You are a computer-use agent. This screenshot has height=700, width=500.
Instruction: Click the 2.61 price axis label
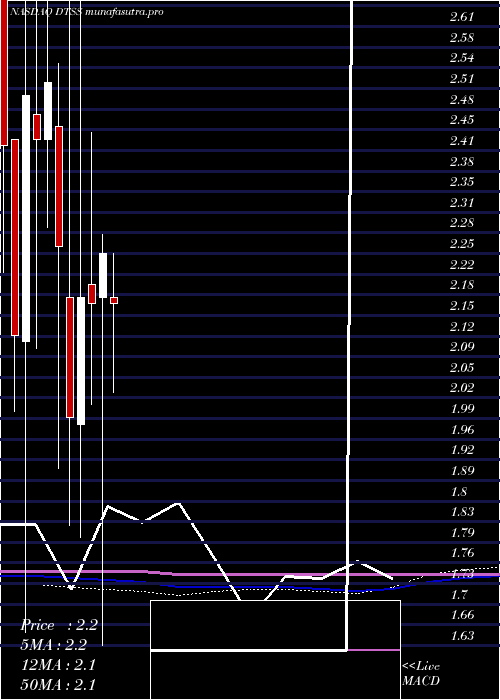(462, 17)
